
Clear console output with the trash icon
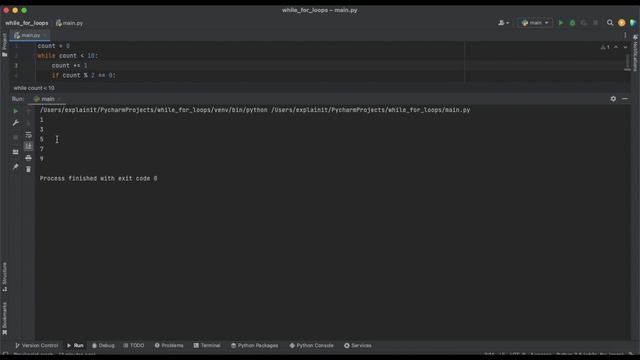(x=28, y=169)
